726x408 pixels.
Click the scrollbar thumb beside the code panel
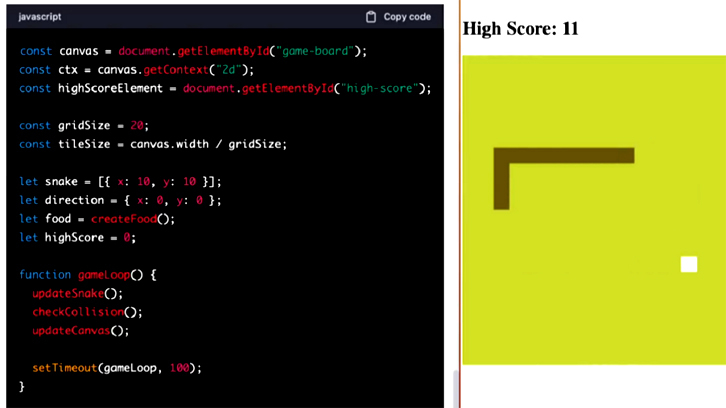[x=456, y=388]
